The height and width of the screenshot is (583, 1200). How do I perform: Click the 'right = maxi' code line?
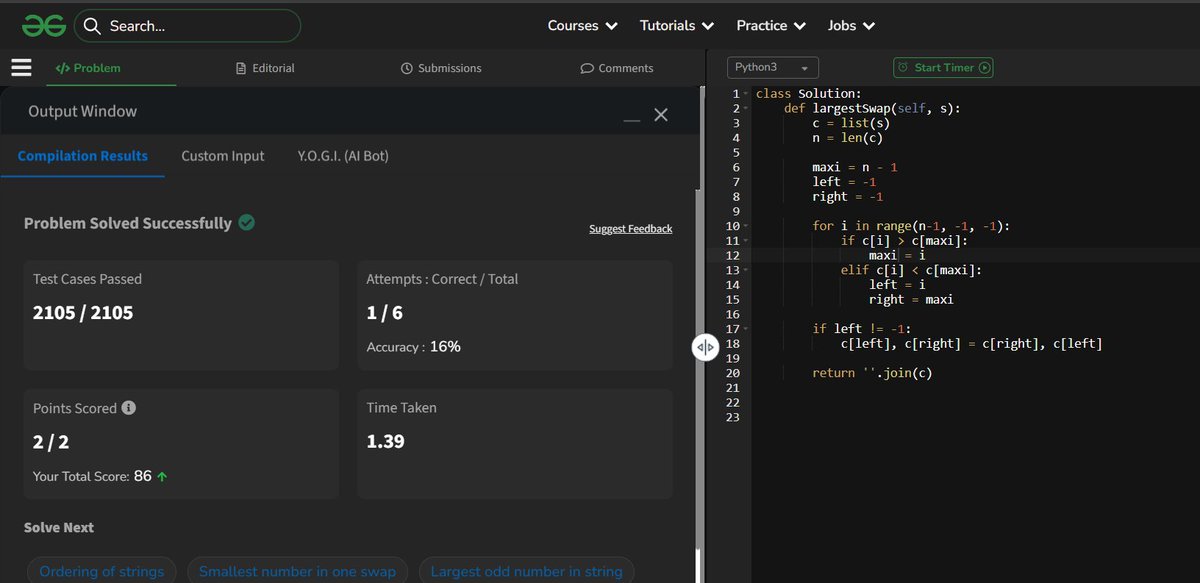[x=911, y=299]
